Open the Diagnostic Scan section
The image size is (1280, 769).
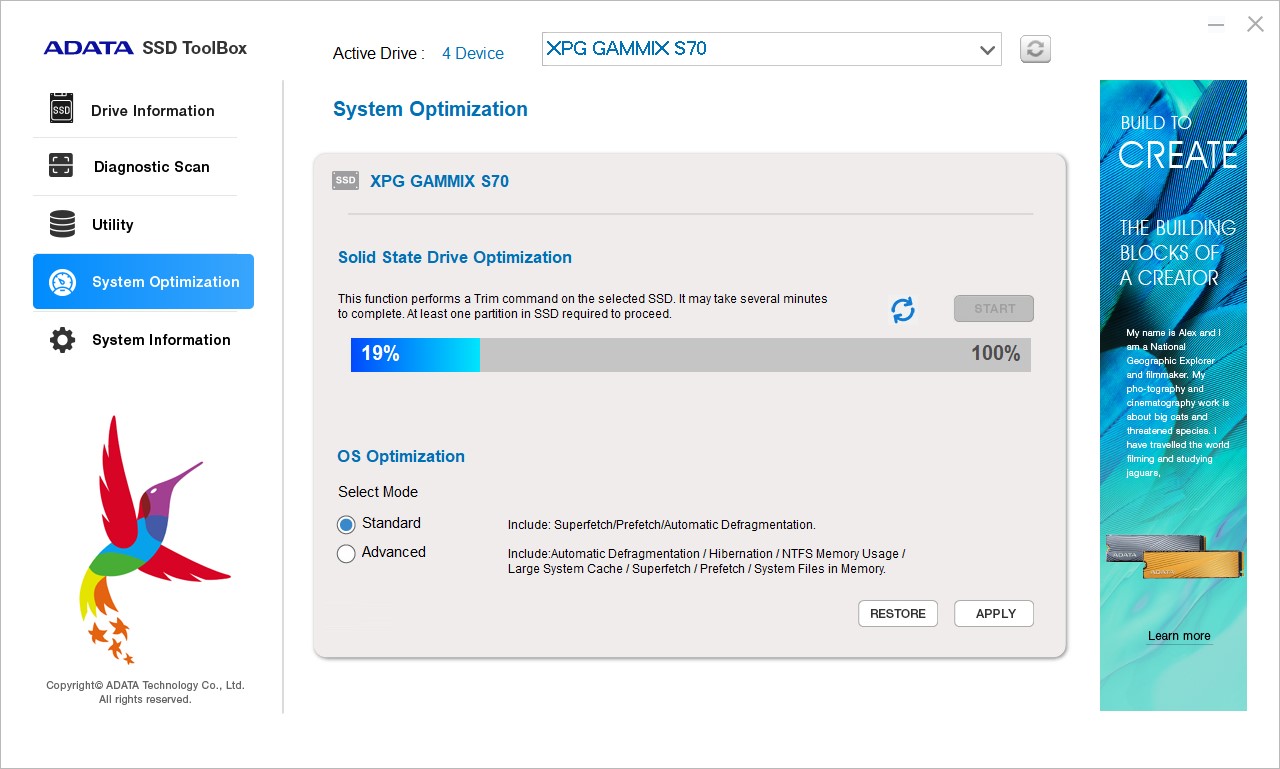(151, 167)
